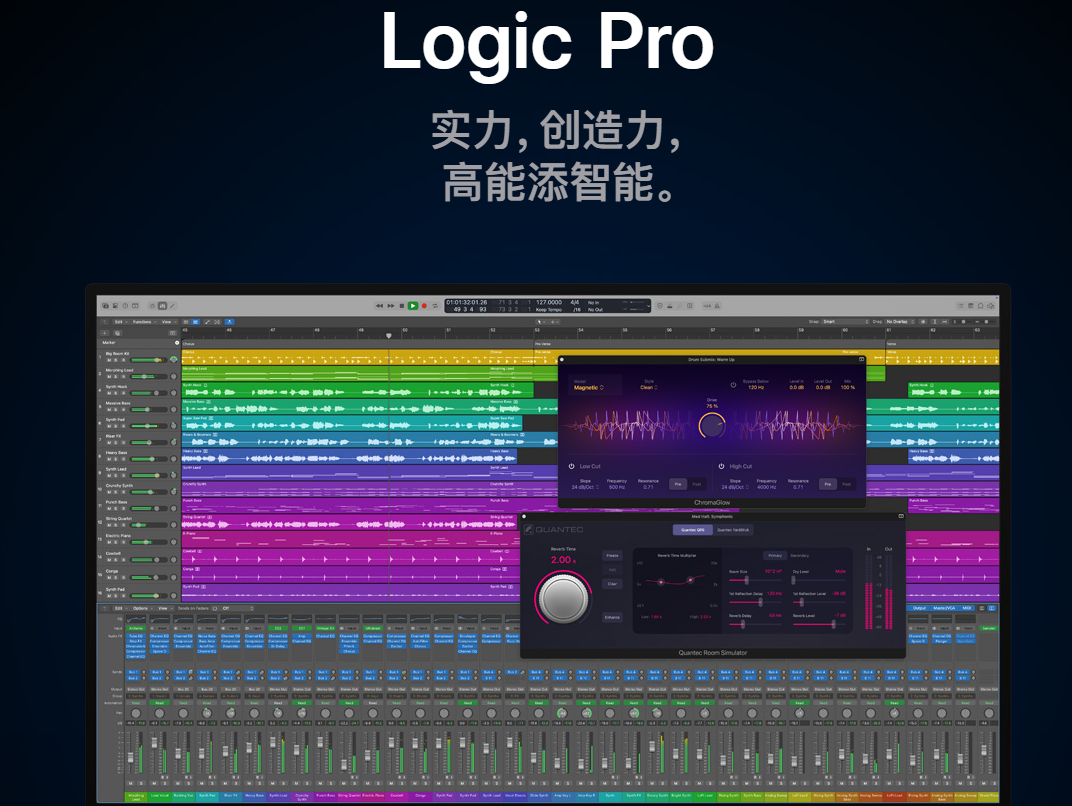Viewport: 1072px width, 806px height.
Task: Mute the String Quartet track
Action: coord(109,525)
